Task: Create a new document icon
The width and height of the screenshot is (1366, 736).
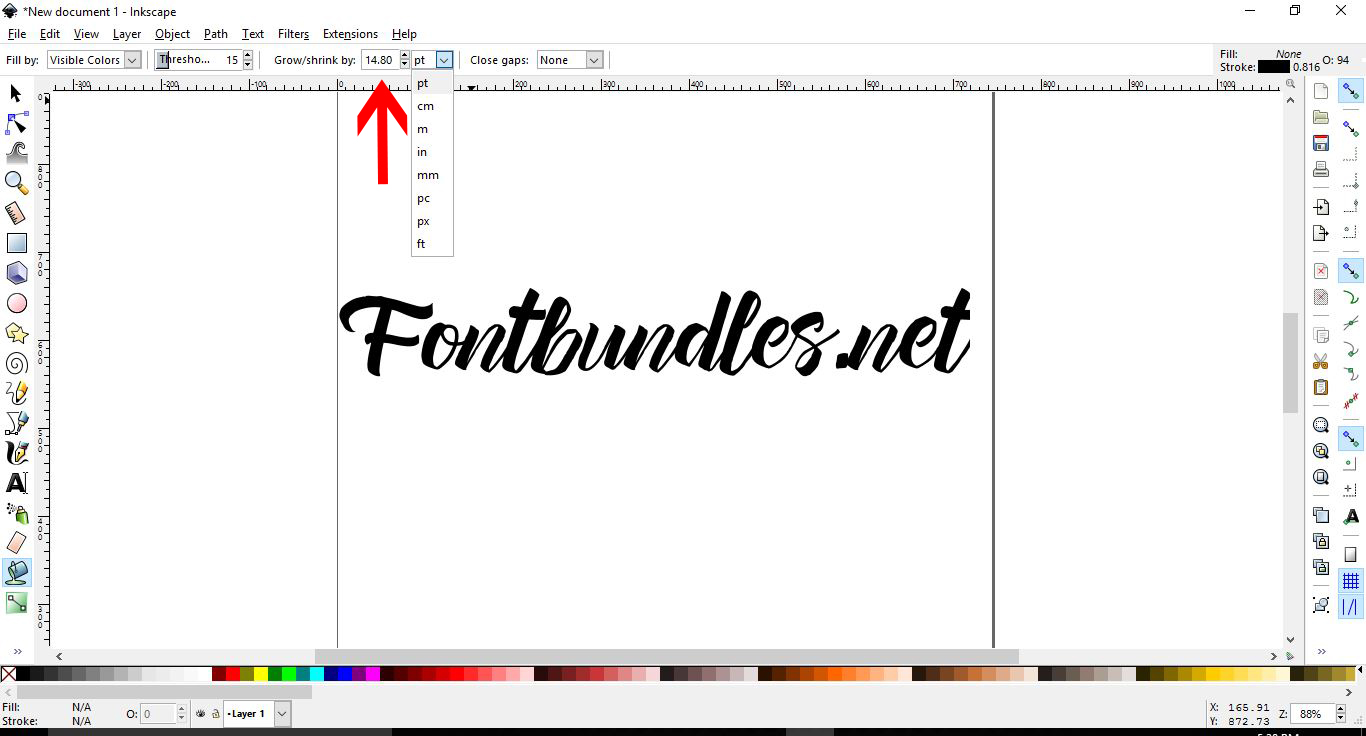Action: click(x=1321, y=91)
